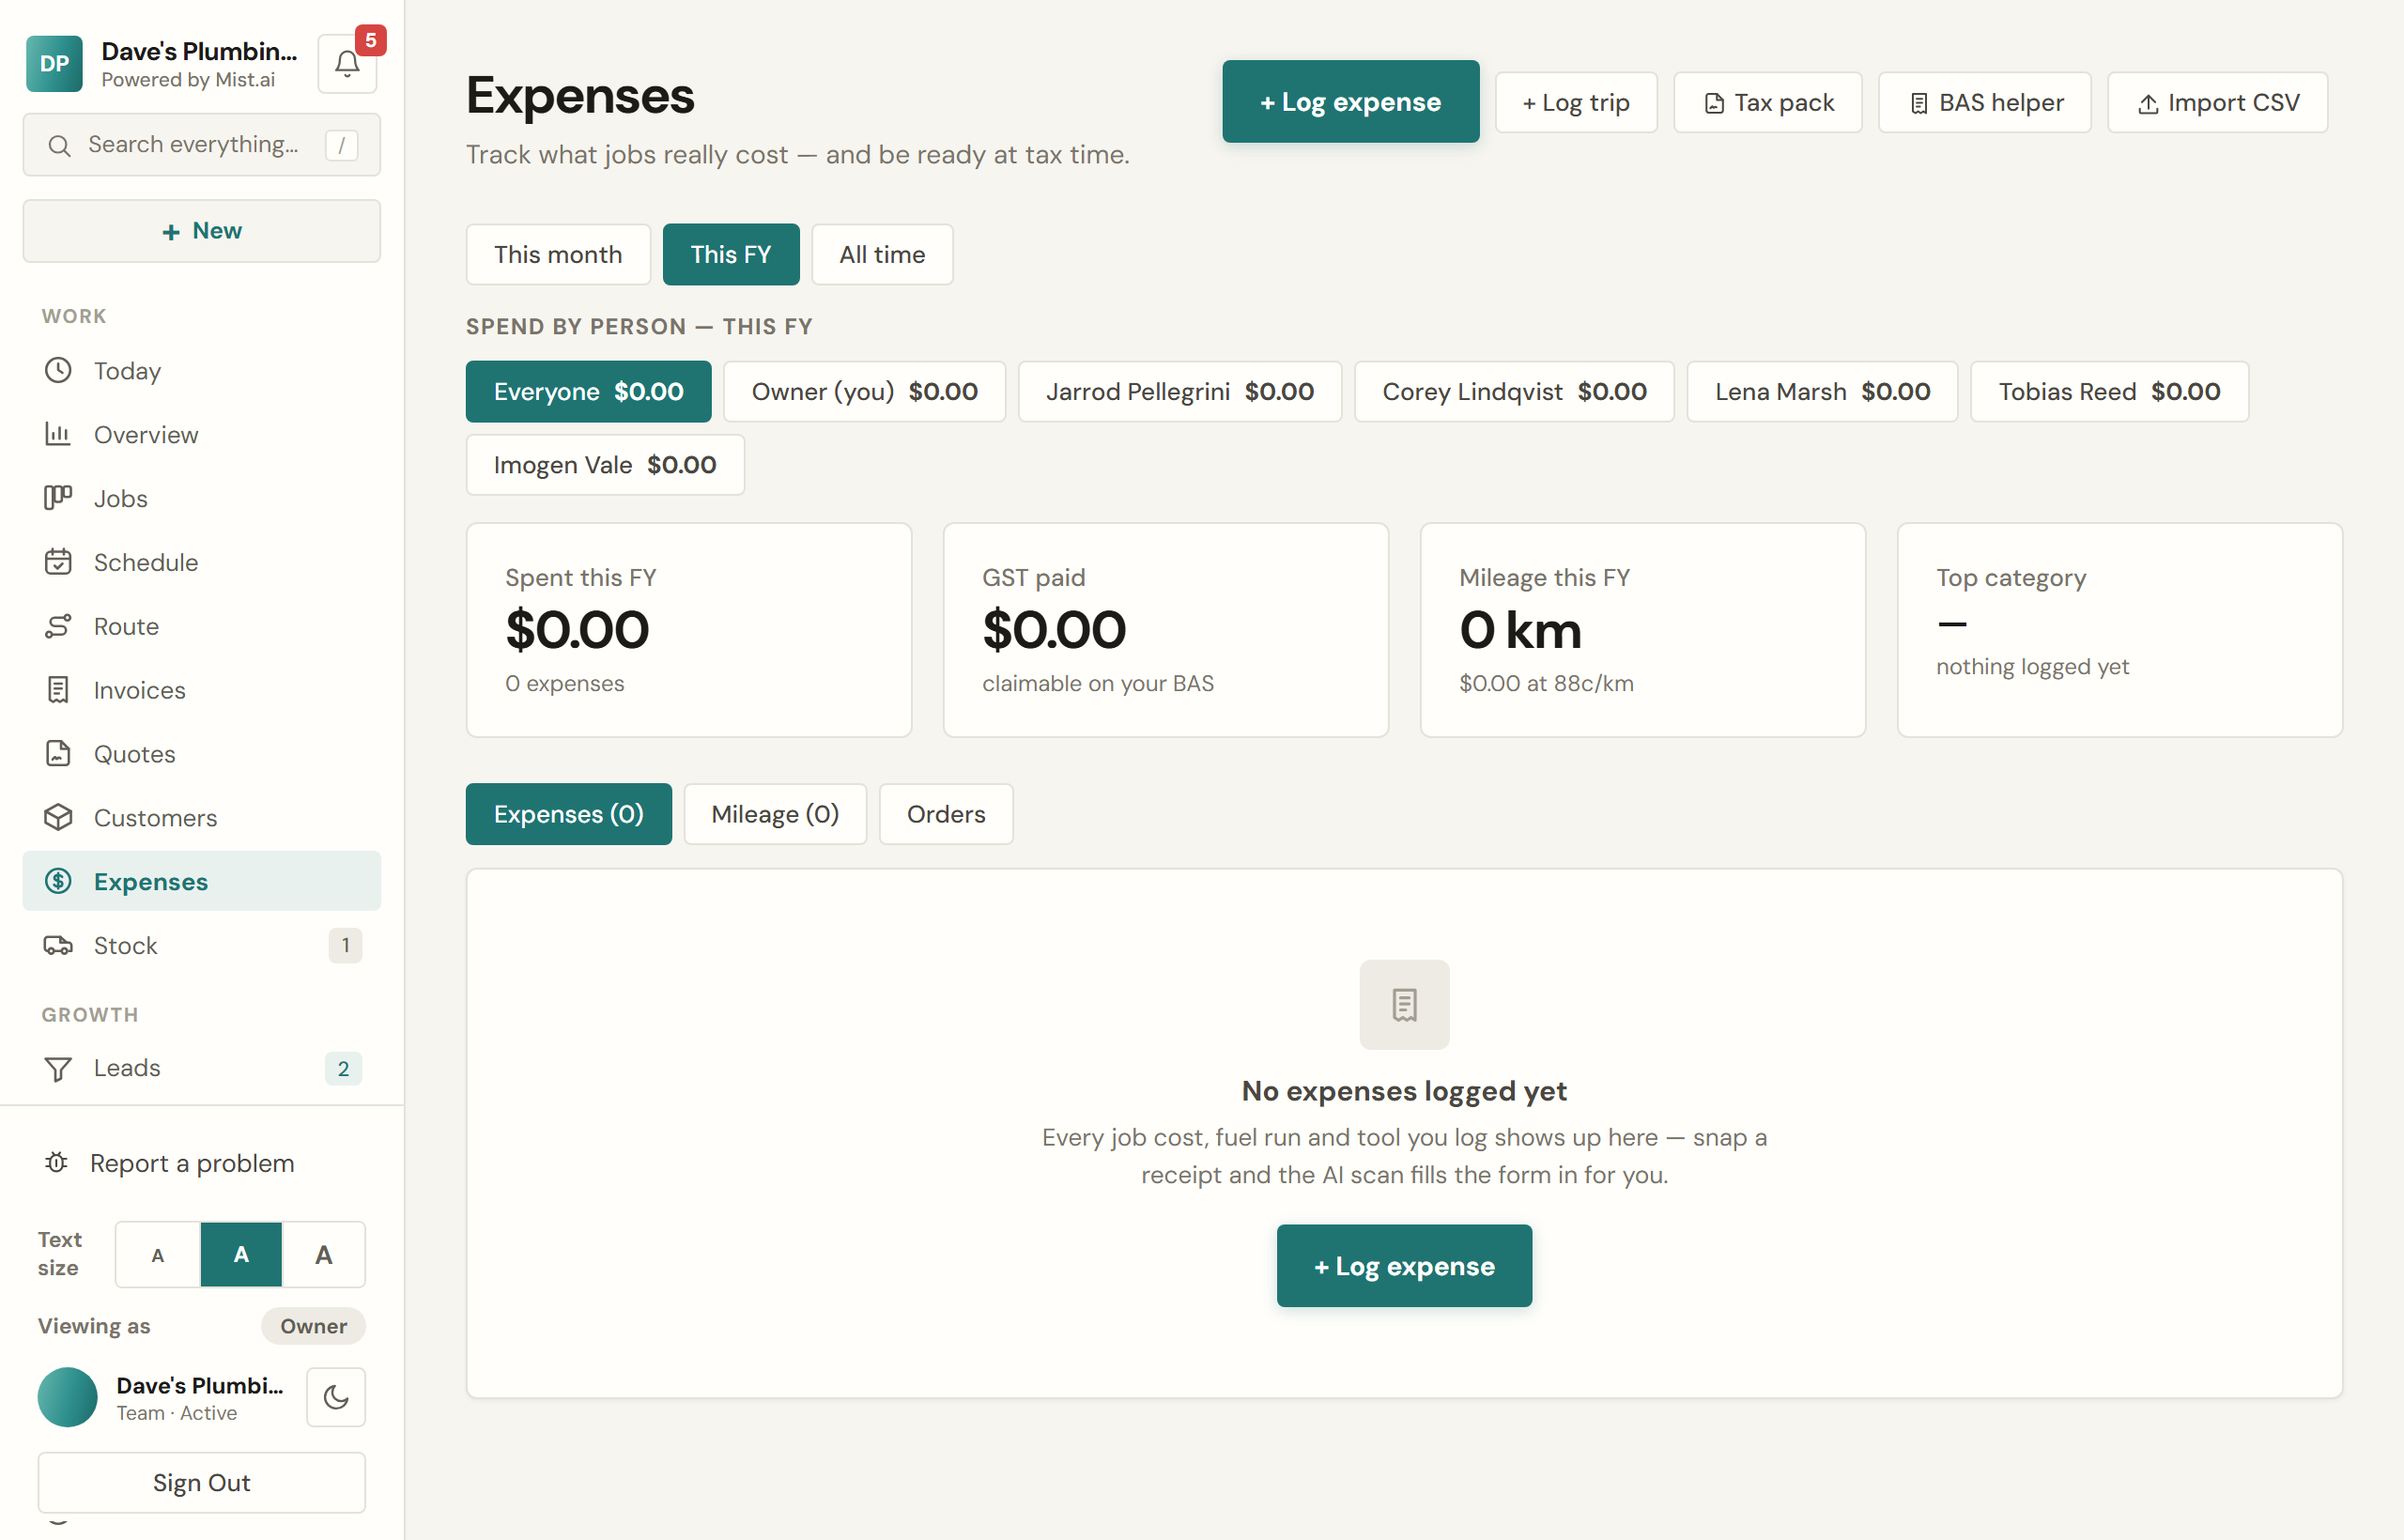Filter spend by Jarrod Pellegrini
2404x1540 pixels.
tap(1180, 392)
